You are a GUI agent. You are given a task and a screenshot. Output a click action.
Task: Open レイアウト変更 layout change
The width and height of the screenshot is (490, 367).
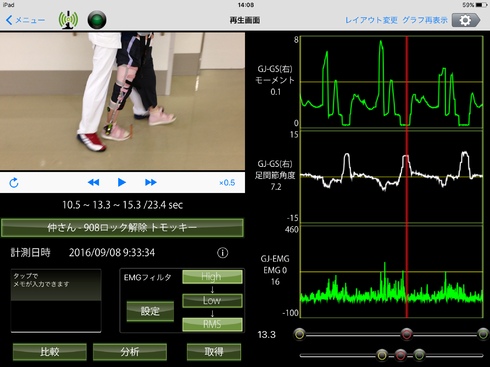click(x=371, y=20)
